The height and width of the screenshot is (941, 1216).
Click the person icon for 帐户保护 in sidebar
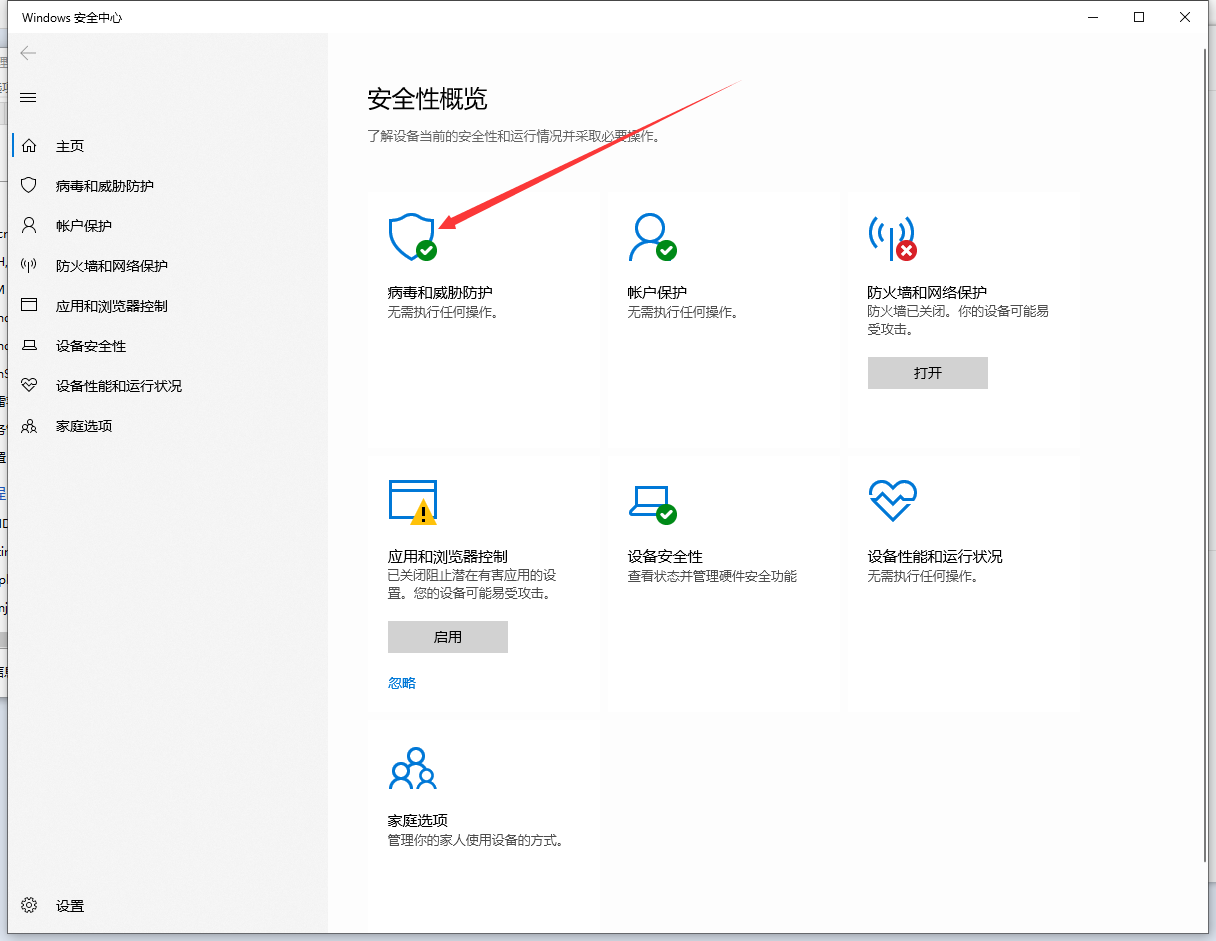(29, 226)
